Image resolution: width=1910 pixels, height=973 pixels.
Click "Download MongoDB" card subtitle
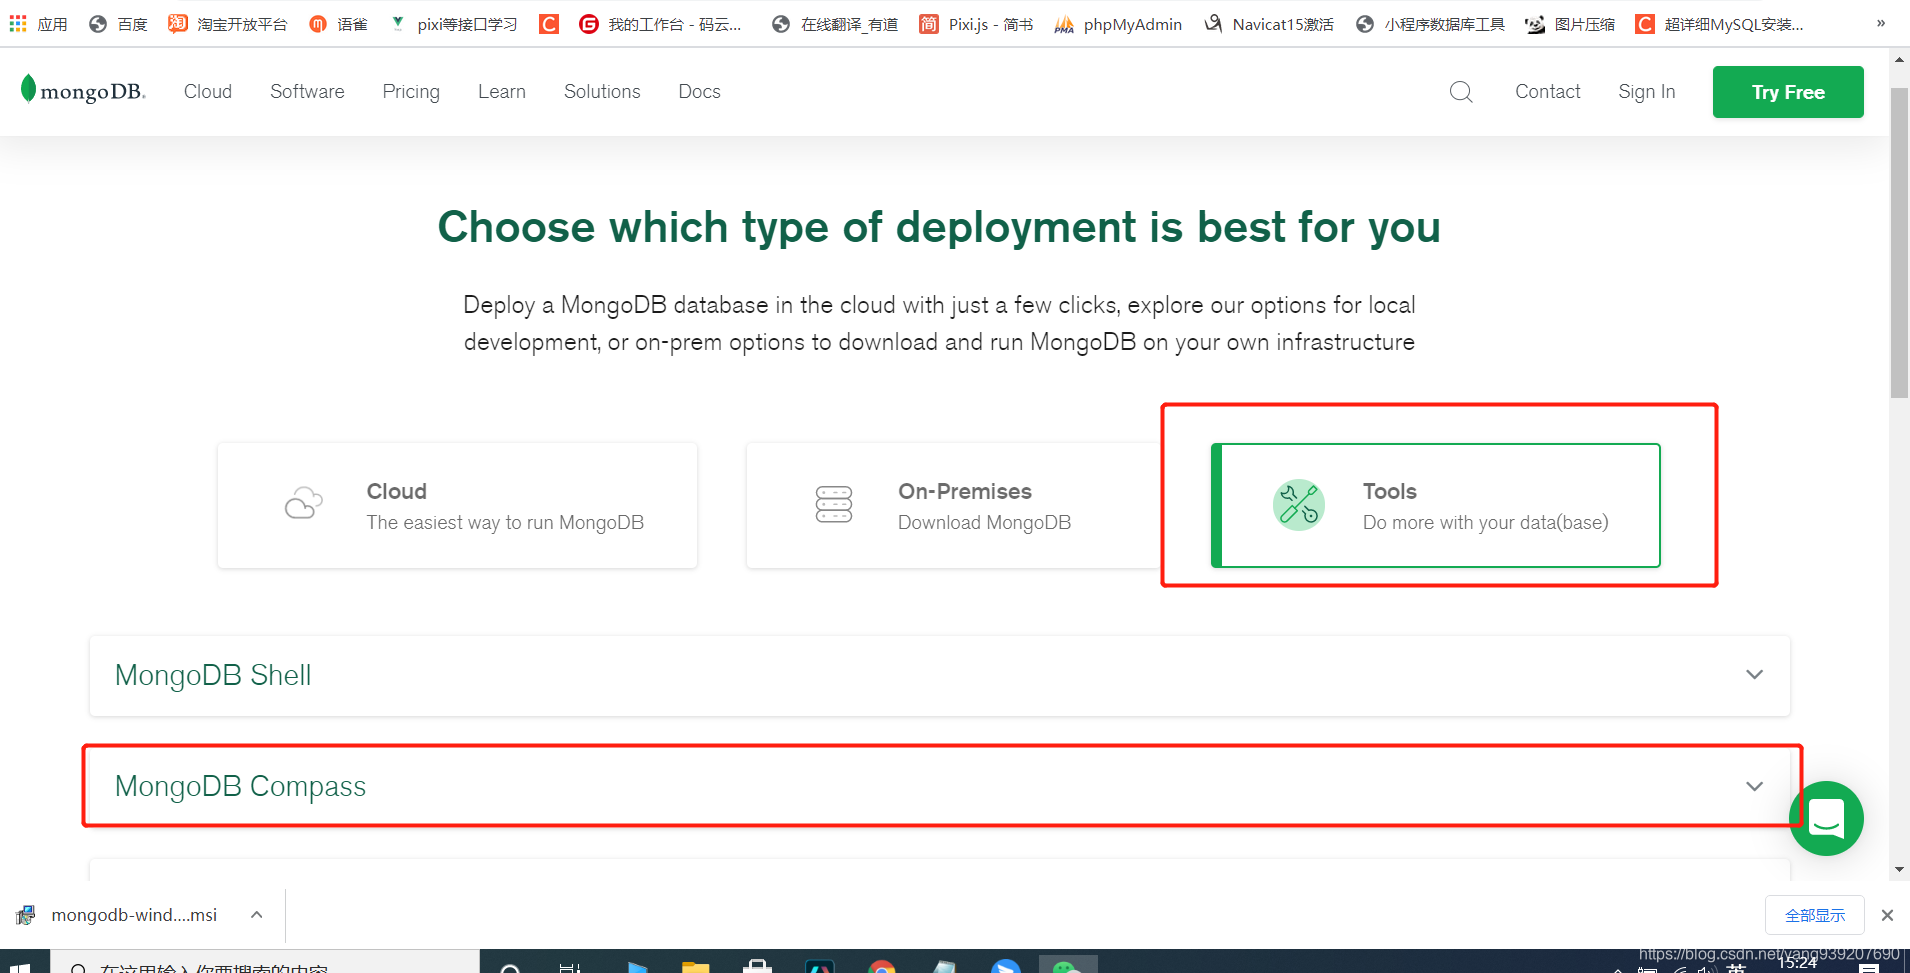pos(984,523)
